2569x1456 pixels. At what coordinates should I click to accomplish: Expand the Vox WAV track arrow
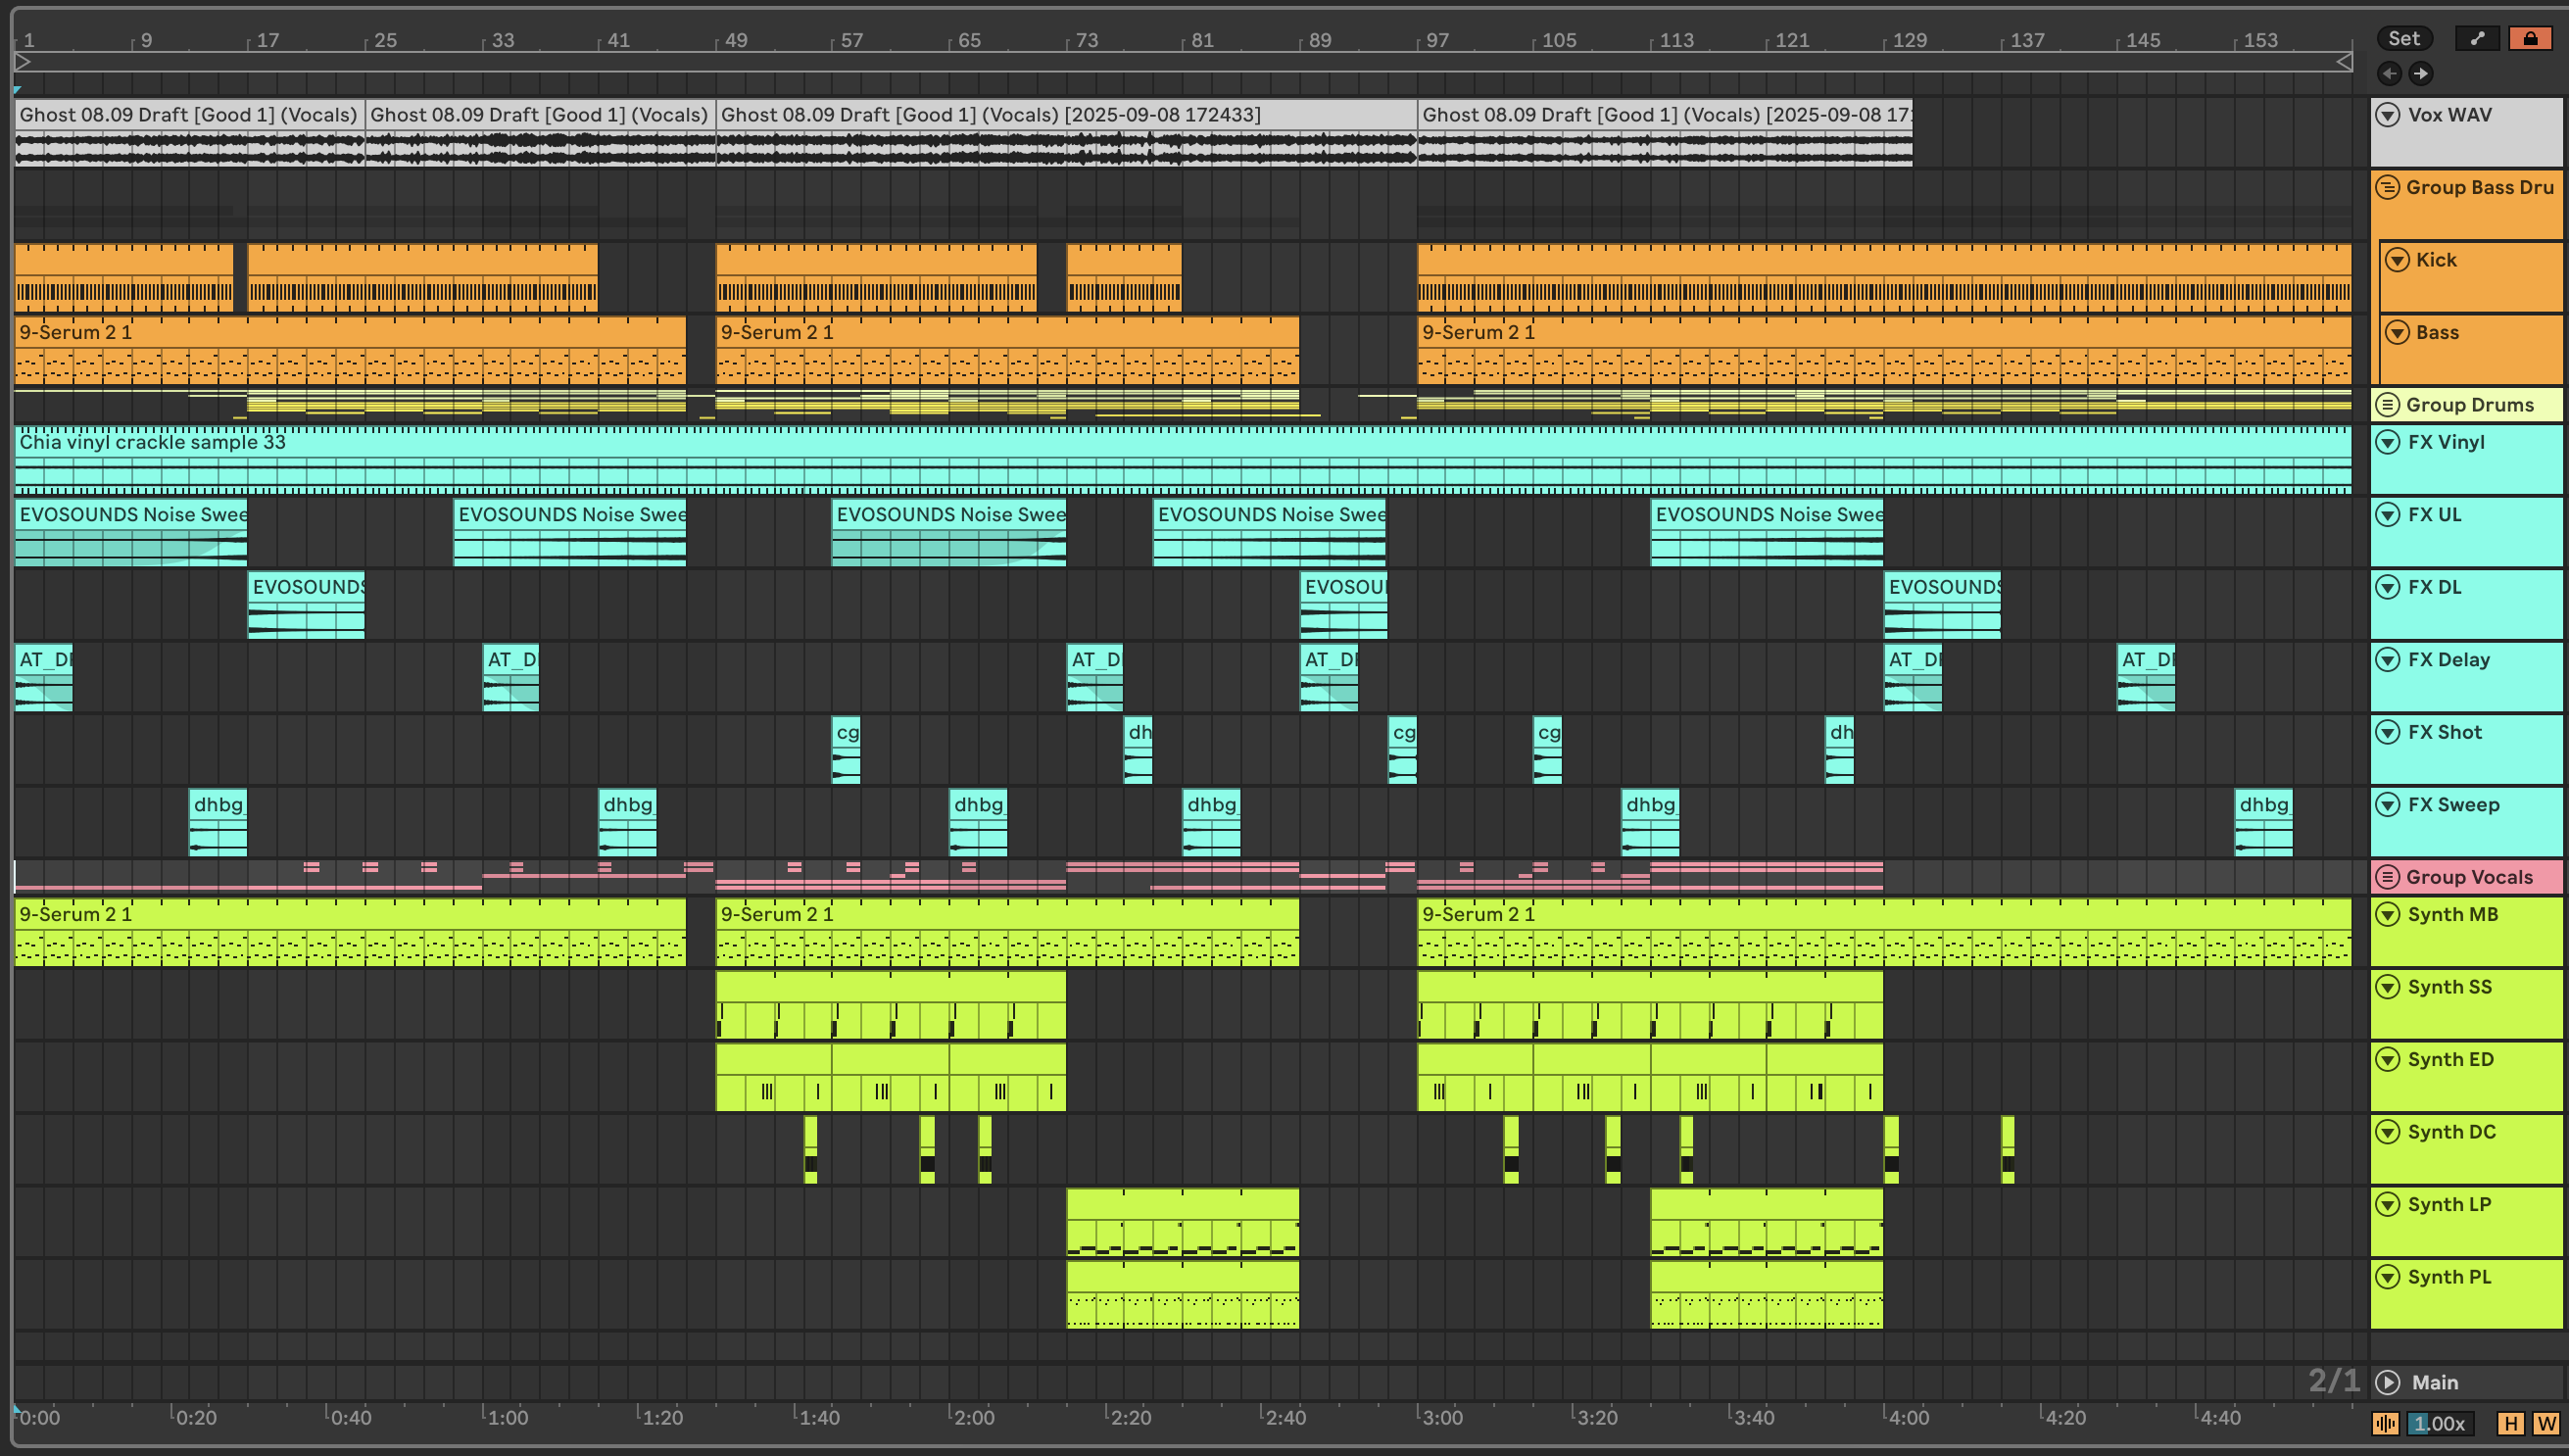2388,115
